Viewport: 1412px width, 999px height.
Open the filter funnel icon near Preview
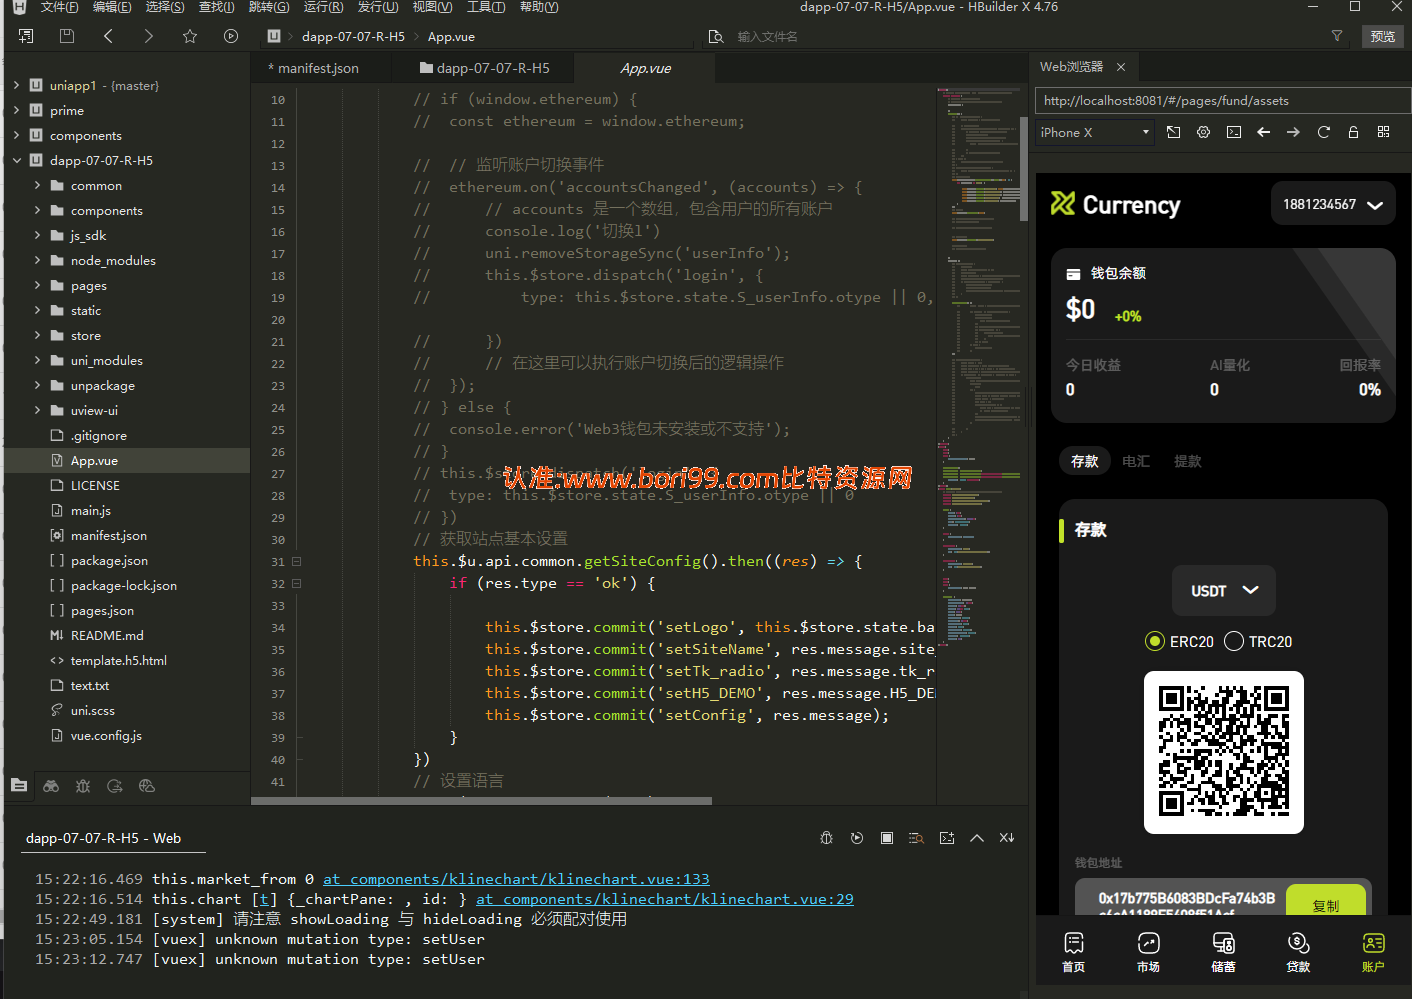pos(1337,36)
